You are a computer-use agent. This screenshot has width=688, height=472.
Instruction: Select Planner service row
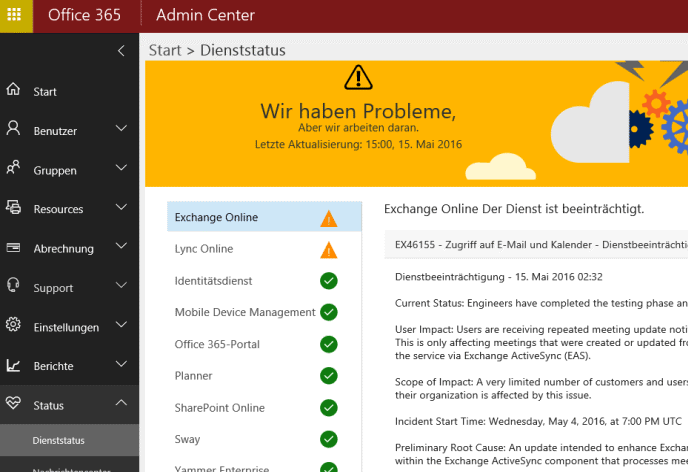[264, 376]
